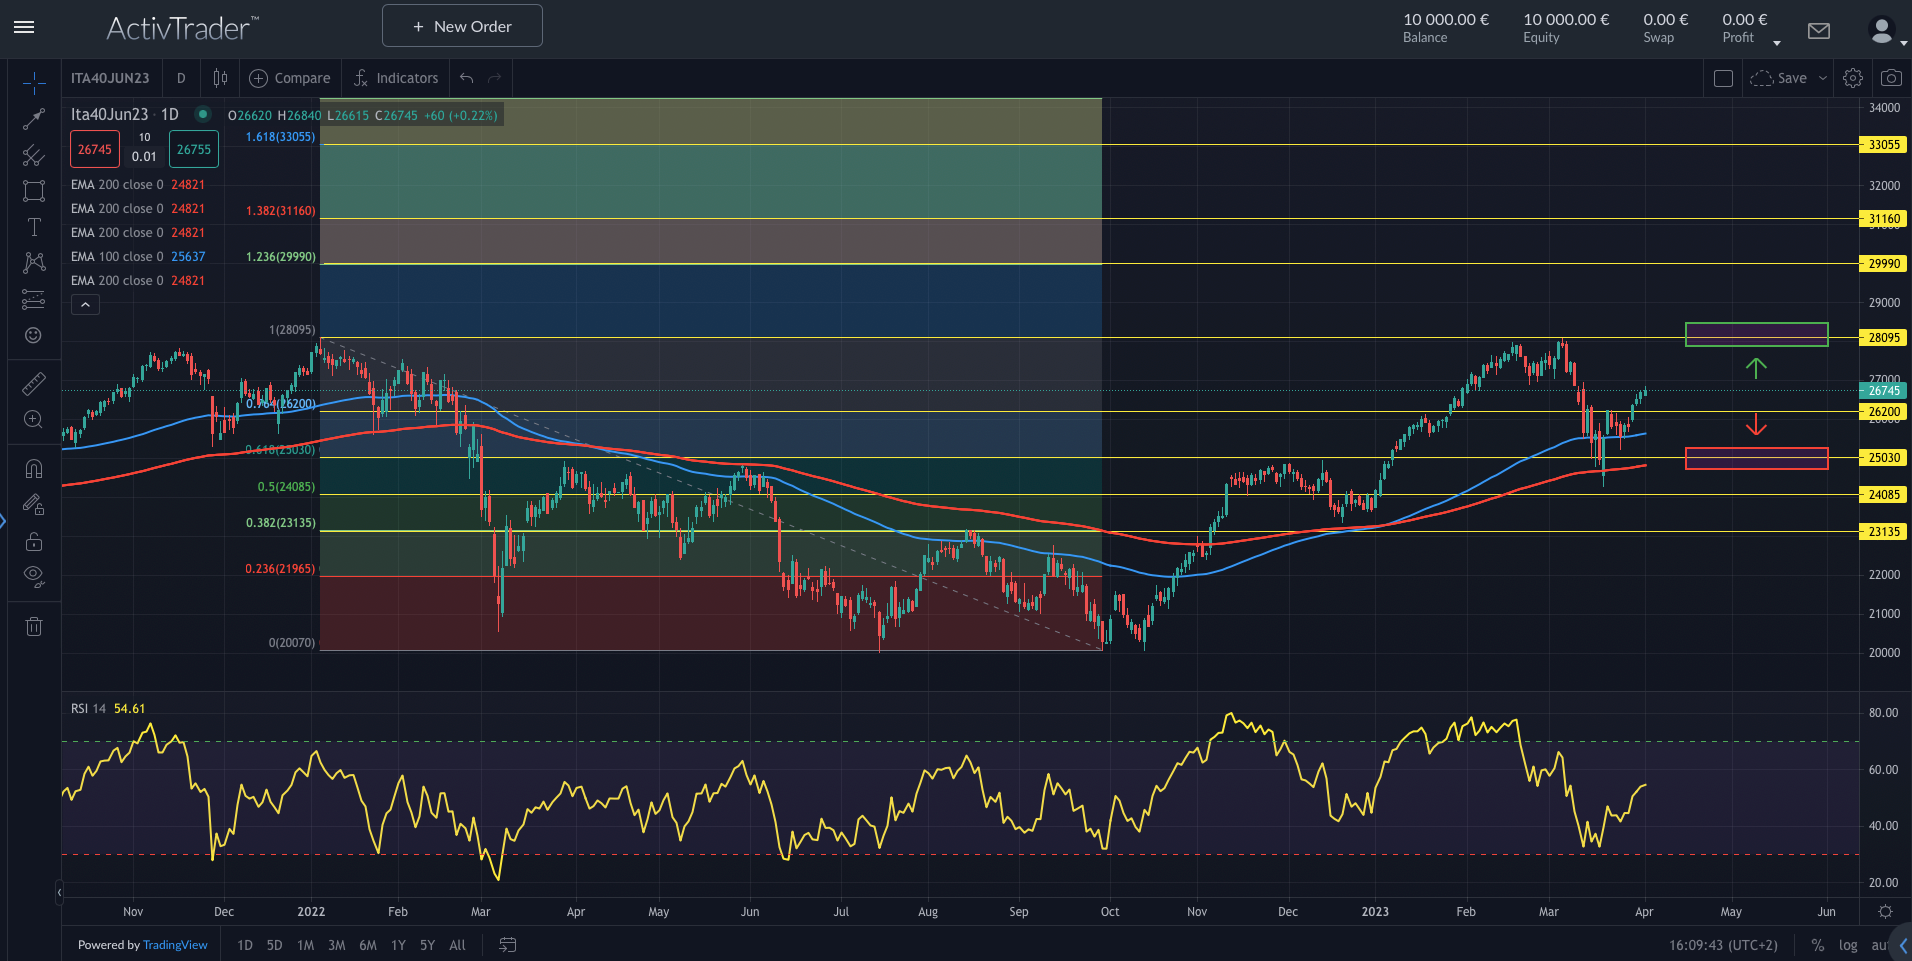
Task: Hide all drawings with eye icon
Action: pyautogui.click(x=34, y=575)
